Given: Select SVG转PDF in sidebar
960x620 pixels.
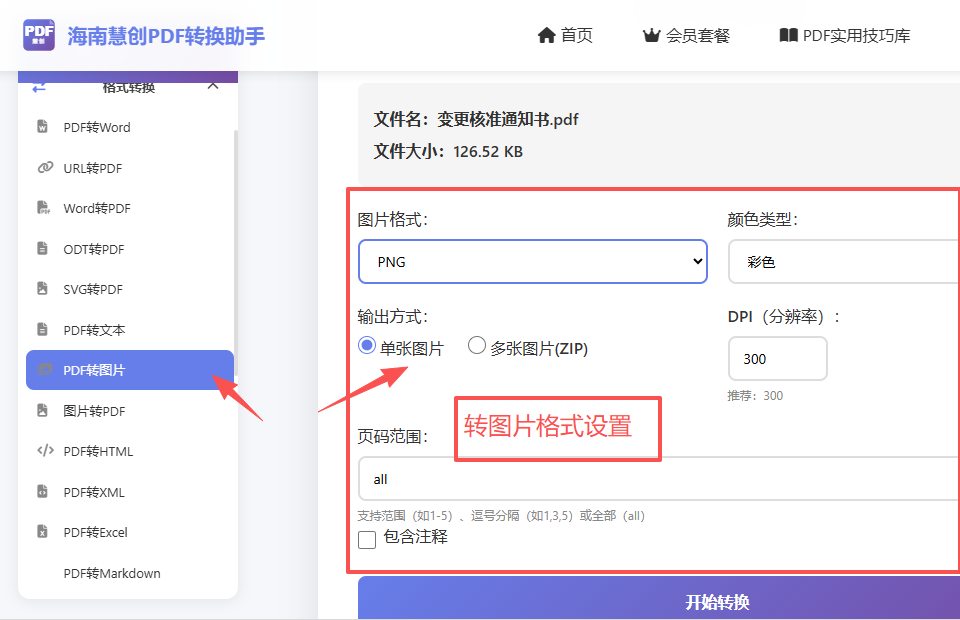Looking at the screenshot, I should (x=130, y=289).
